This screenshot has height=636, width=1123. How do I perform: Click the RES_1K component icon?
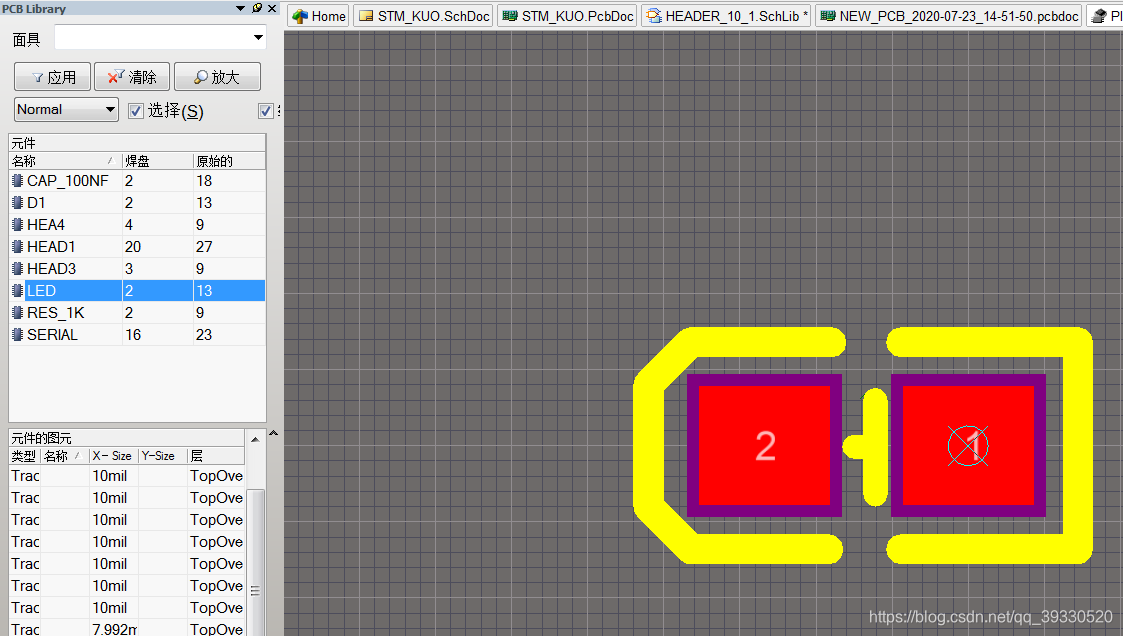(x=18, y=313)
